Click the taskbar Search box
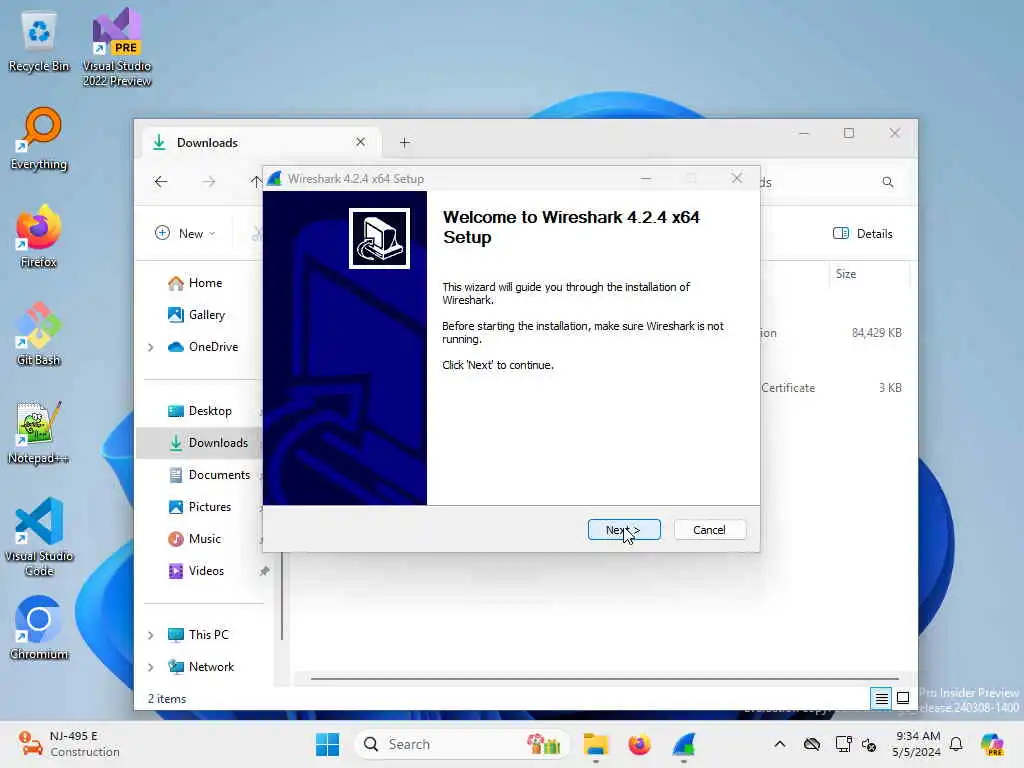The width and height of the screenshot is (1024, 768). (x=461, y=744)
